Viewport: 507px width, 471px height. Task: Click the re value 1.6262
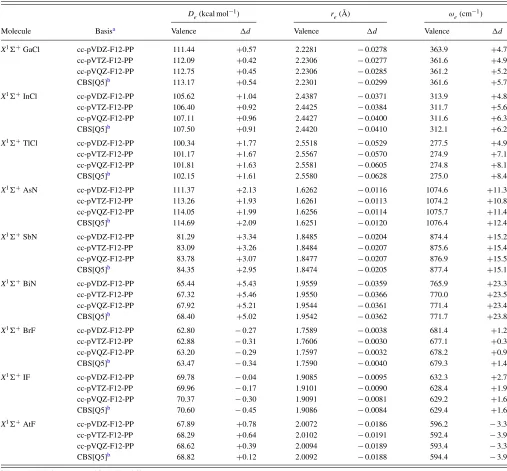click(306, 190)
